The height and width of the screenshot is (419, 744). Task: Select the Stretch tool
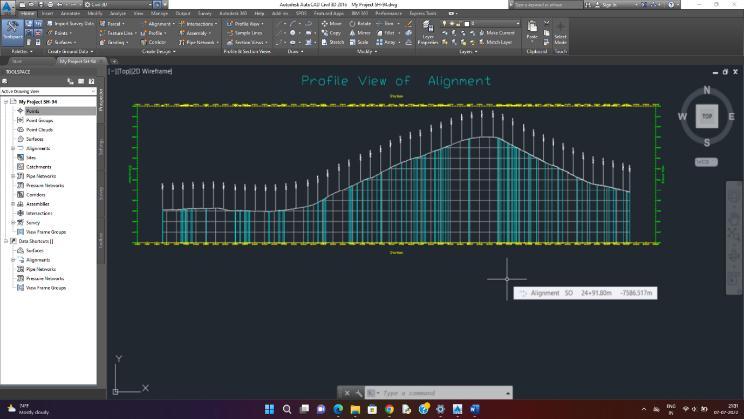[333, 42]
